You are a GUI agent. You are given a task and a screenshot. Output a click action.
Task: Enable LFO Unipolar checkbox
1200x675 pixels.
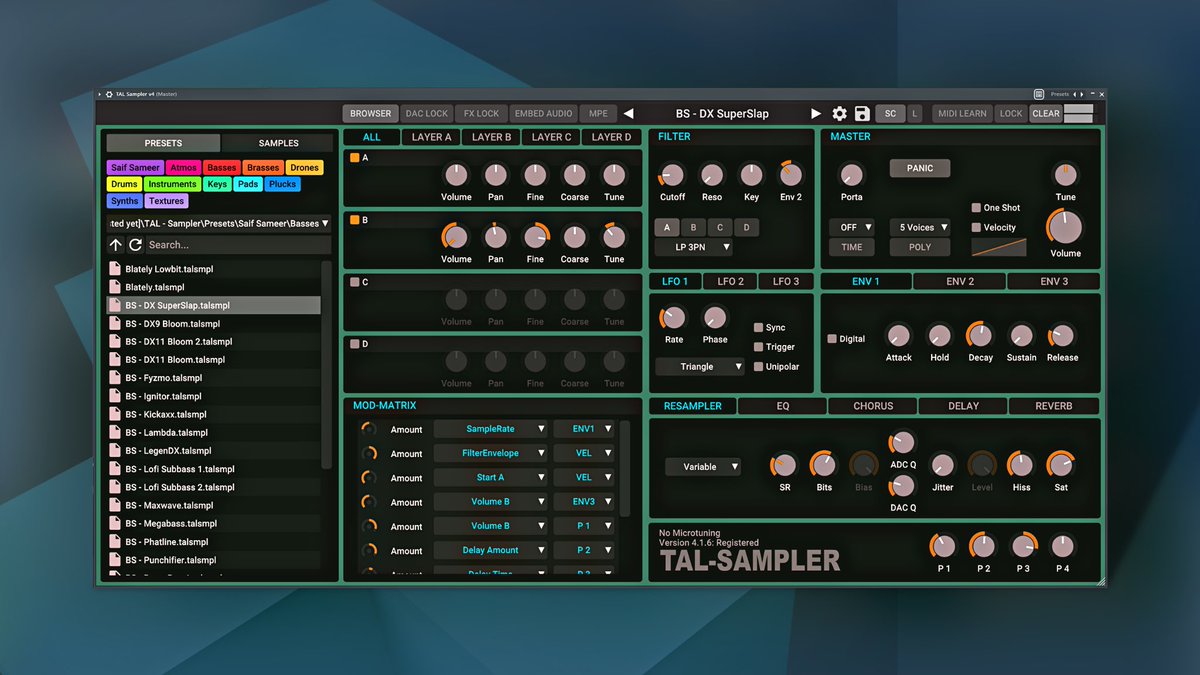pos(758,367)
